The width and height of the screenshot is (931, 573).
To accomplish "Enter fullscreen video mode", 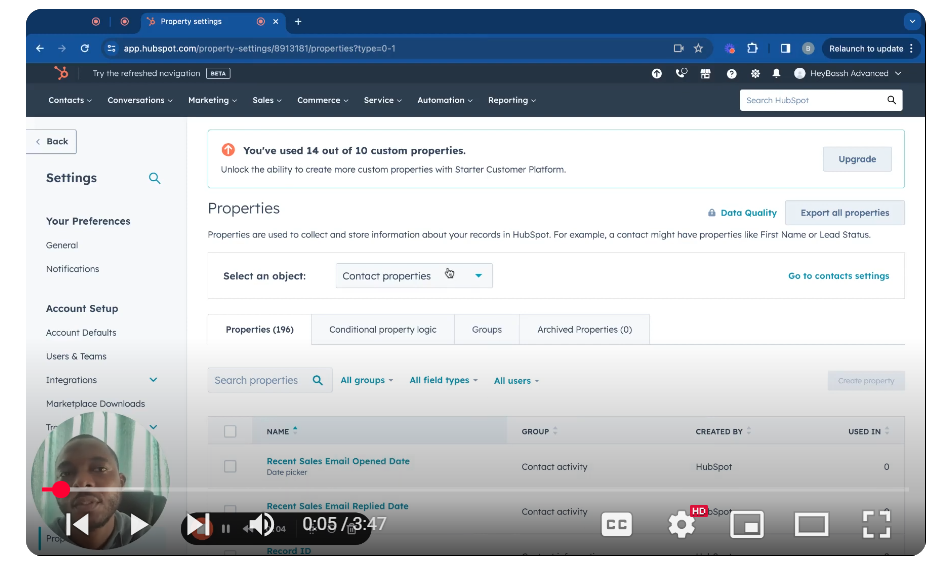I will (876, 524).
